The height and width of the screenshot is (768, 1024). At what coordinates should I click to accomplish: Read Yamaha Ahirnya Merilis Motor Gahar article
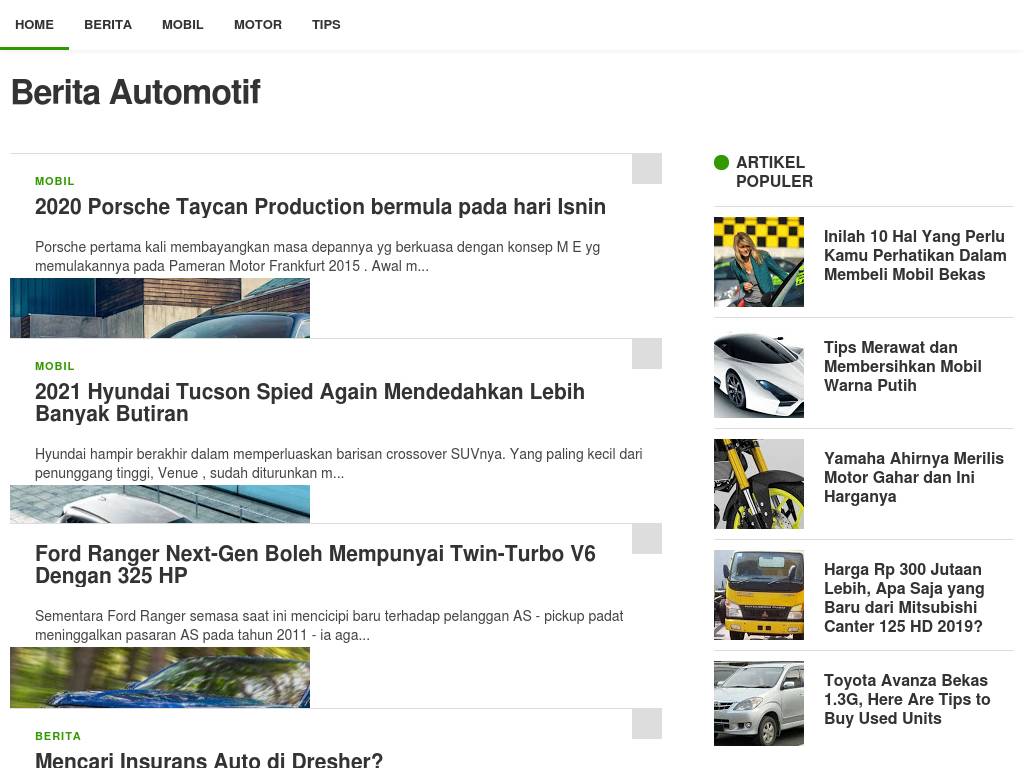[x=914, y=477]
